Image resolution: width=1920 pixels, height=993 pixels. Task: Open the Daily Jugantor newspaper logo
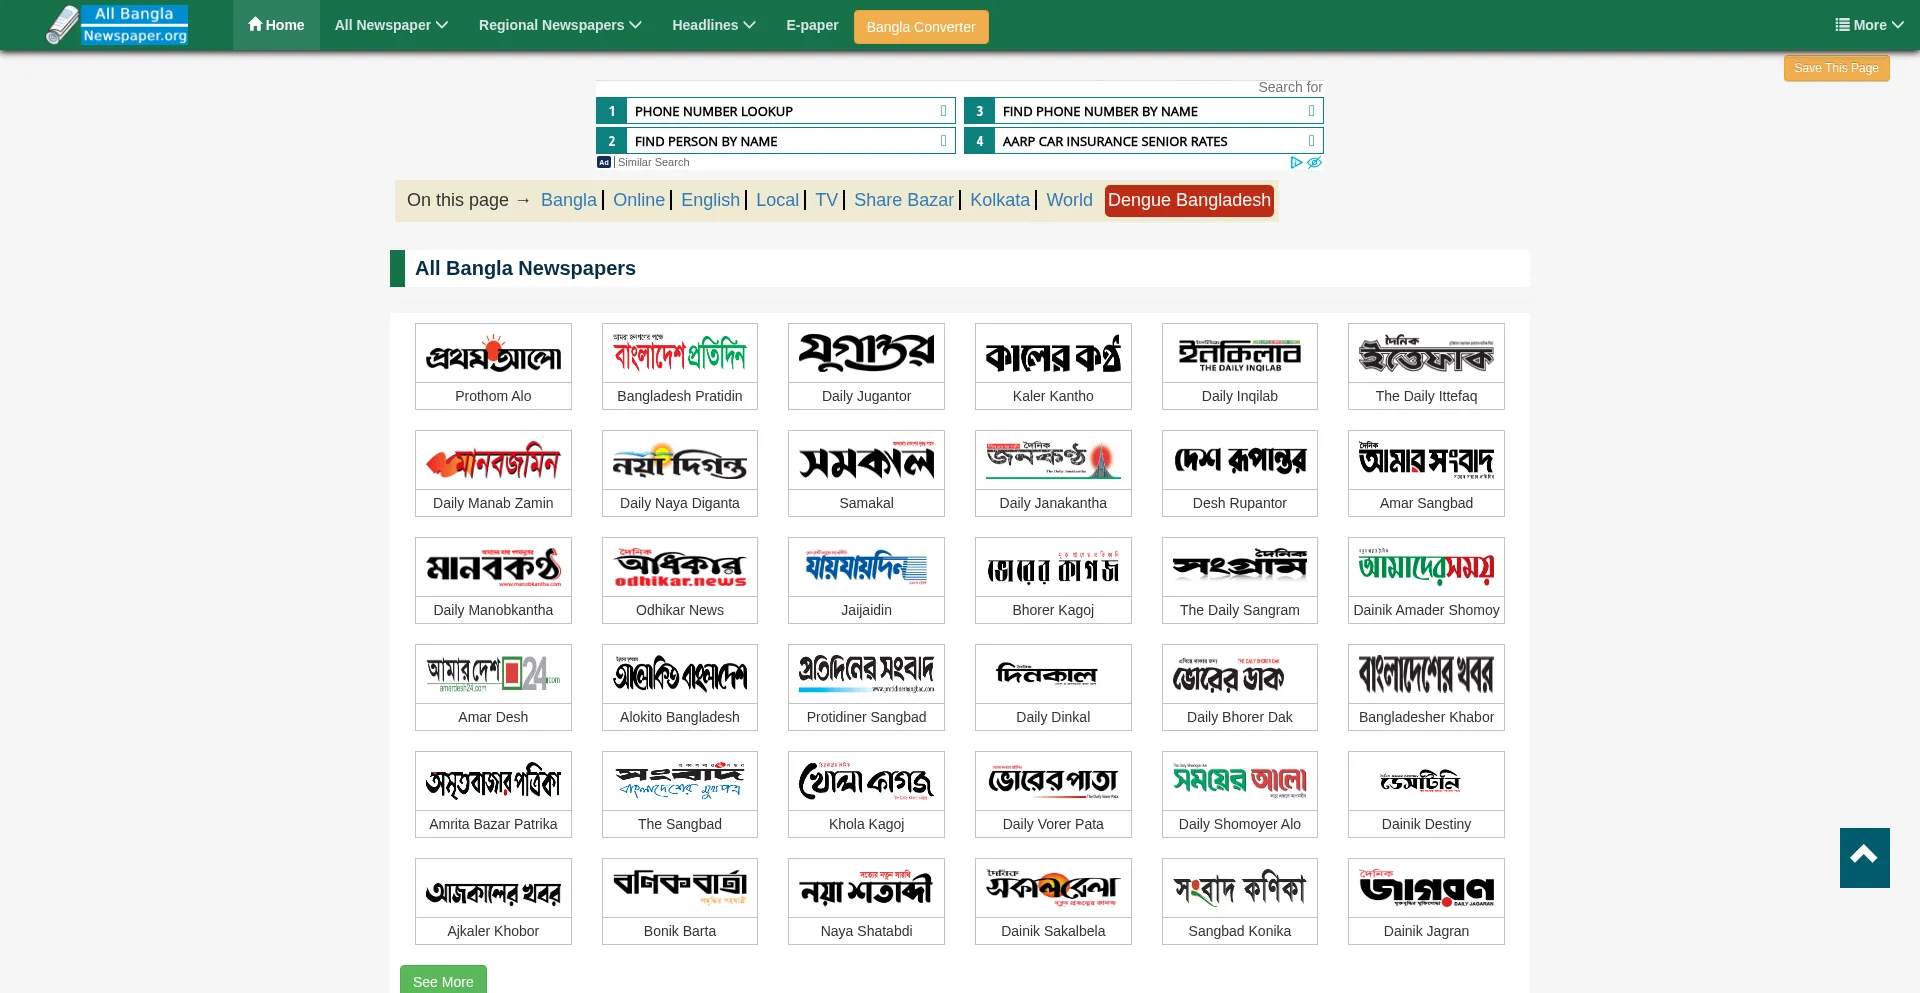[x=866, y=353]
